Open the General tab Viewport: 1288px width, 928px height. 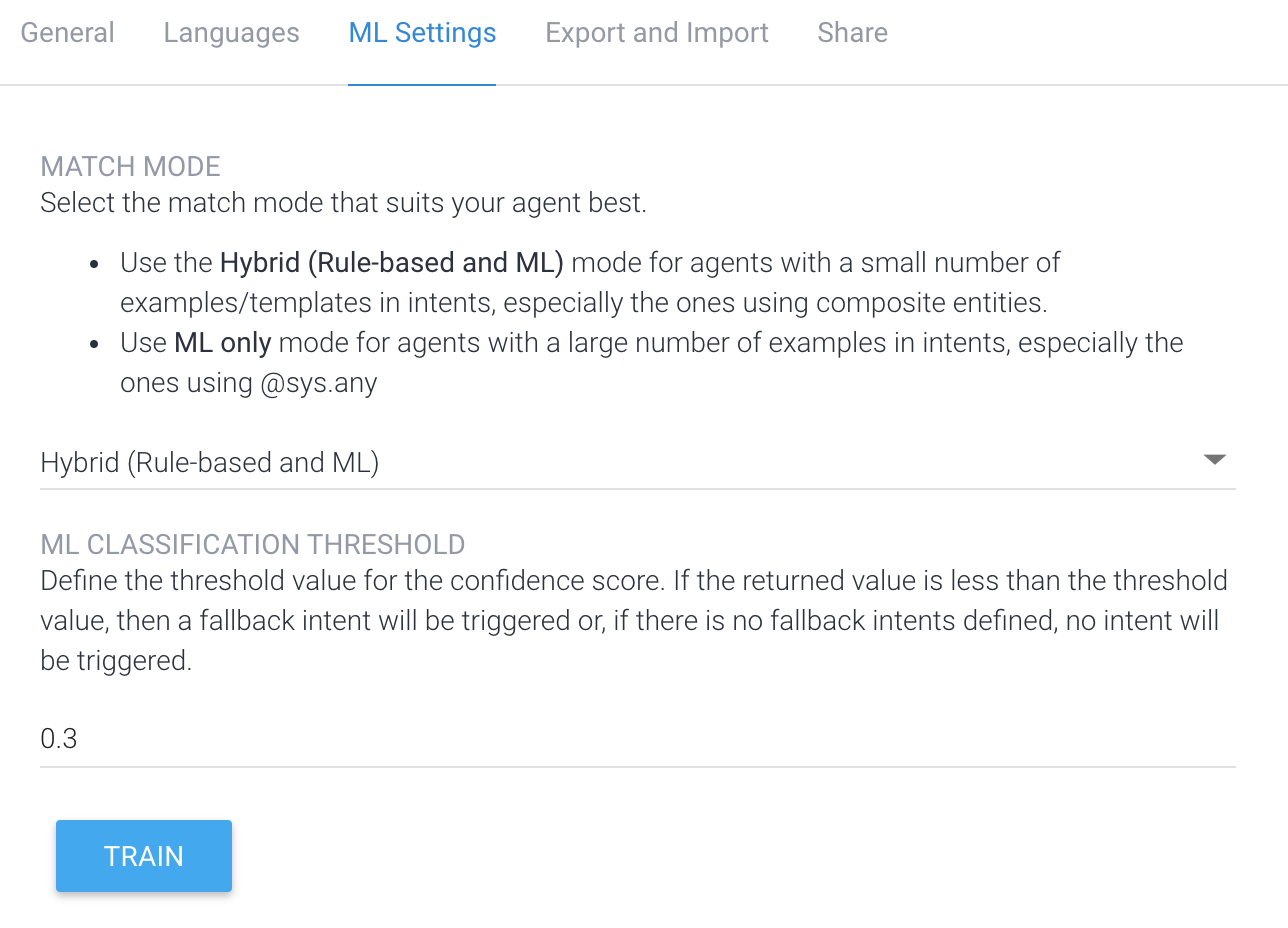67,33
